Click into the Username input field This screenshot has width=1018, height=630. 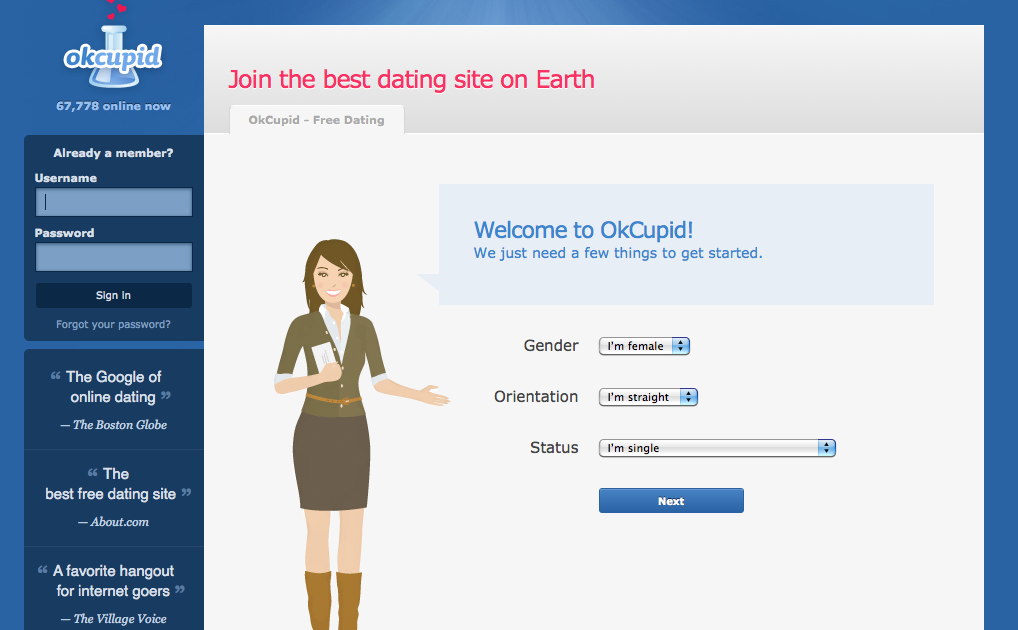tap(112, 202)
